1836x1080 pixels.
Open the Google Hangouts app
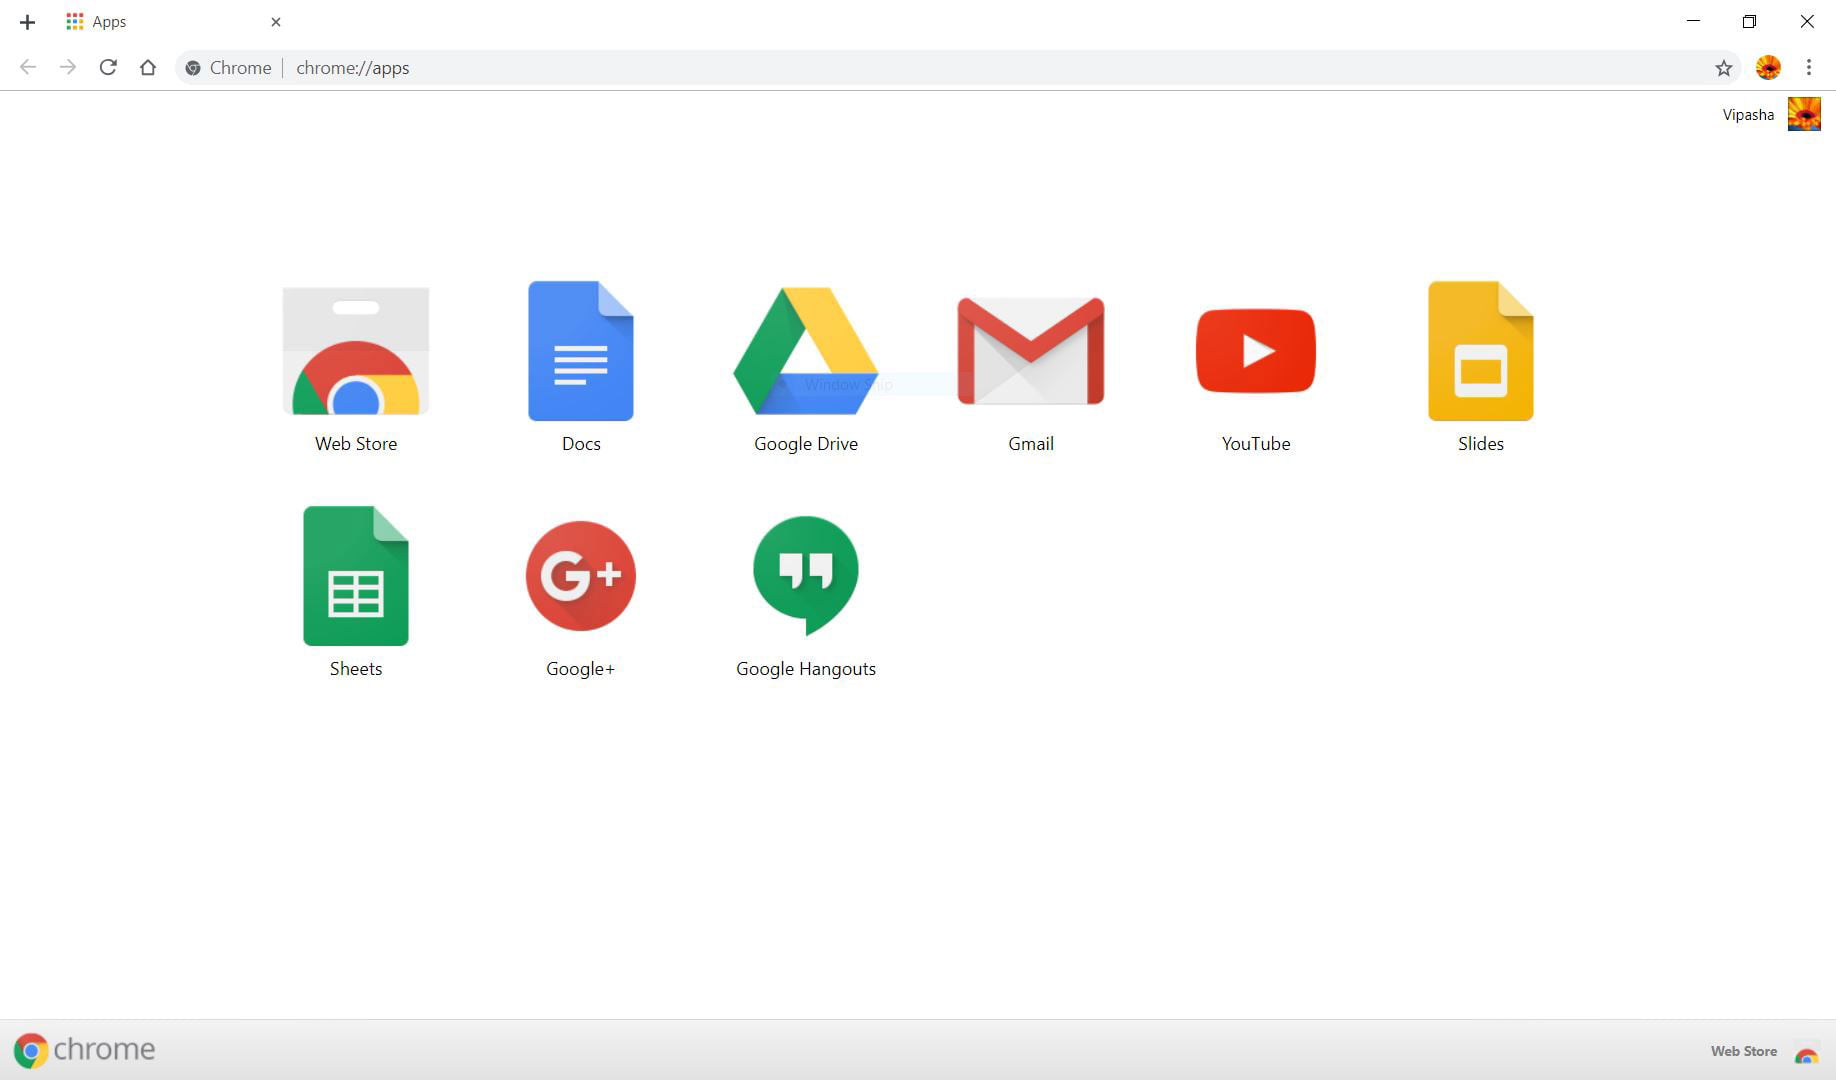(806, 576)
